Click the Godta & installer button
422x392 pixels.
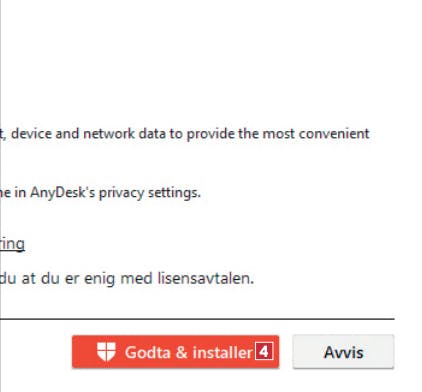click(x=175, y=352)
